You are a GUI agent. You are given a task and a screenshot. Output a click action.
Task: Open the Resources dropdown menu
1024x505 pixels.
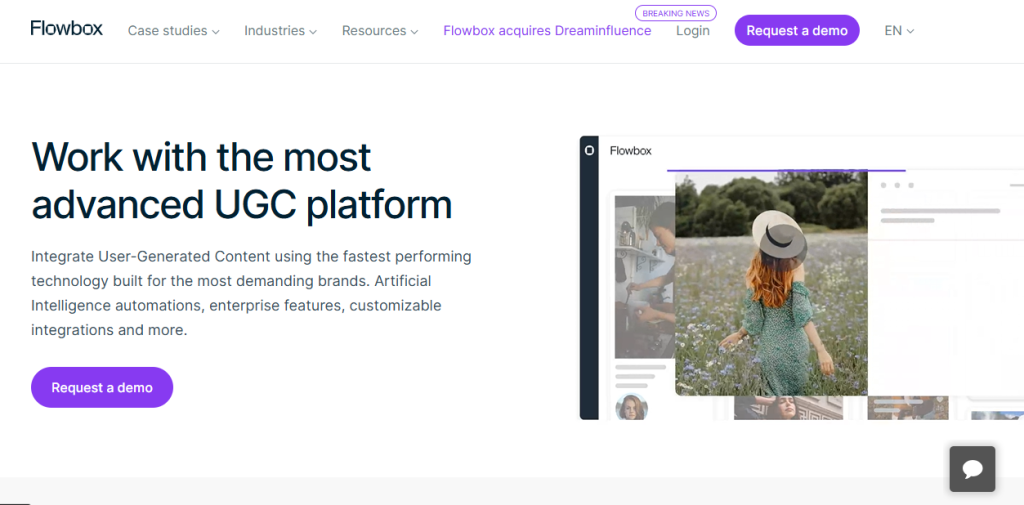[380, 31]
